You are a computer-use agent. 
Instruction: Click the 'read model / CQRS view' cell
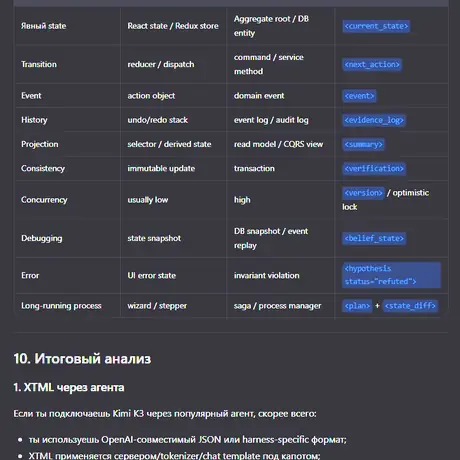coord(278,144)
